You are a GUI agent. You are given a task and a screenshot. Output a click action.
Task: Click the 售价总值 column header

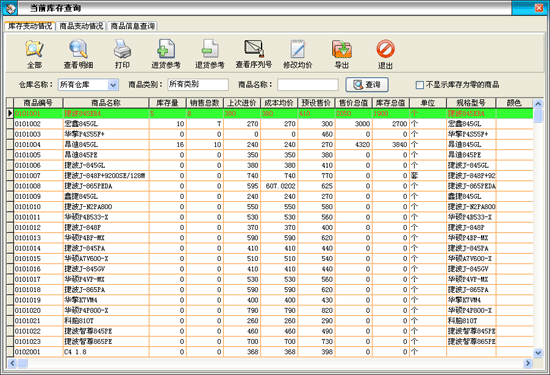[353, 103]
